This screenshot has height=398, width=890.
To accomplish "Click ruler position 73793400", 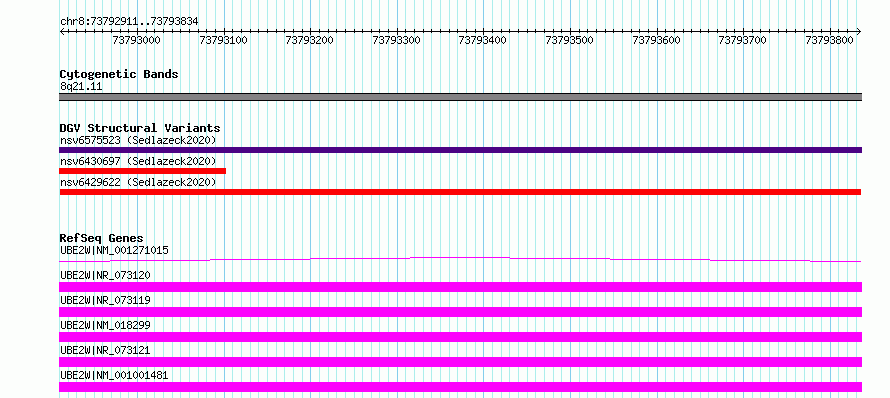I will (x=483, y=40).
